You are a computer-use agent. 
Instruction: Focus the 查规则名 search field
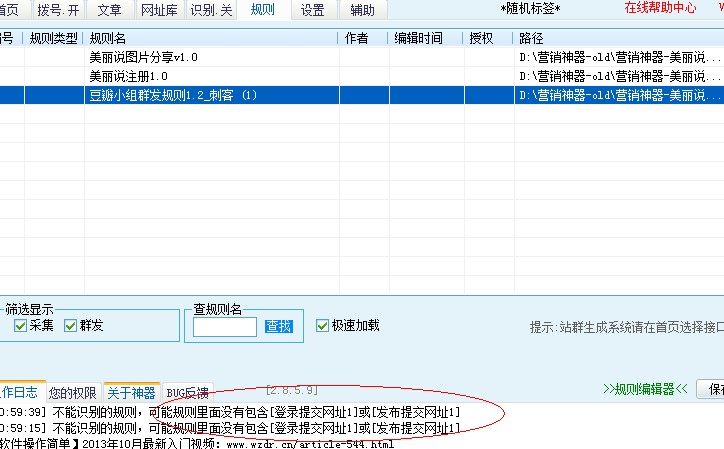pyautogui.click(x=225, y=327)
